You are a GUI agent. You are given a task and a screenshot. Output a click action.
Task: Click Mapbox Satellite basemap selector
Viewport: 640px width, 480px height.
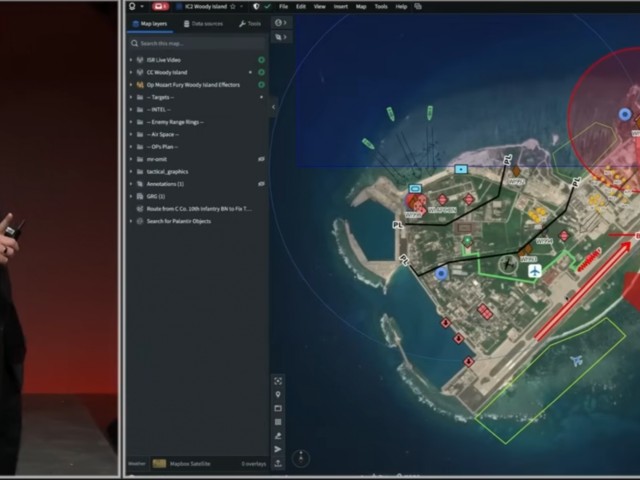182,464
